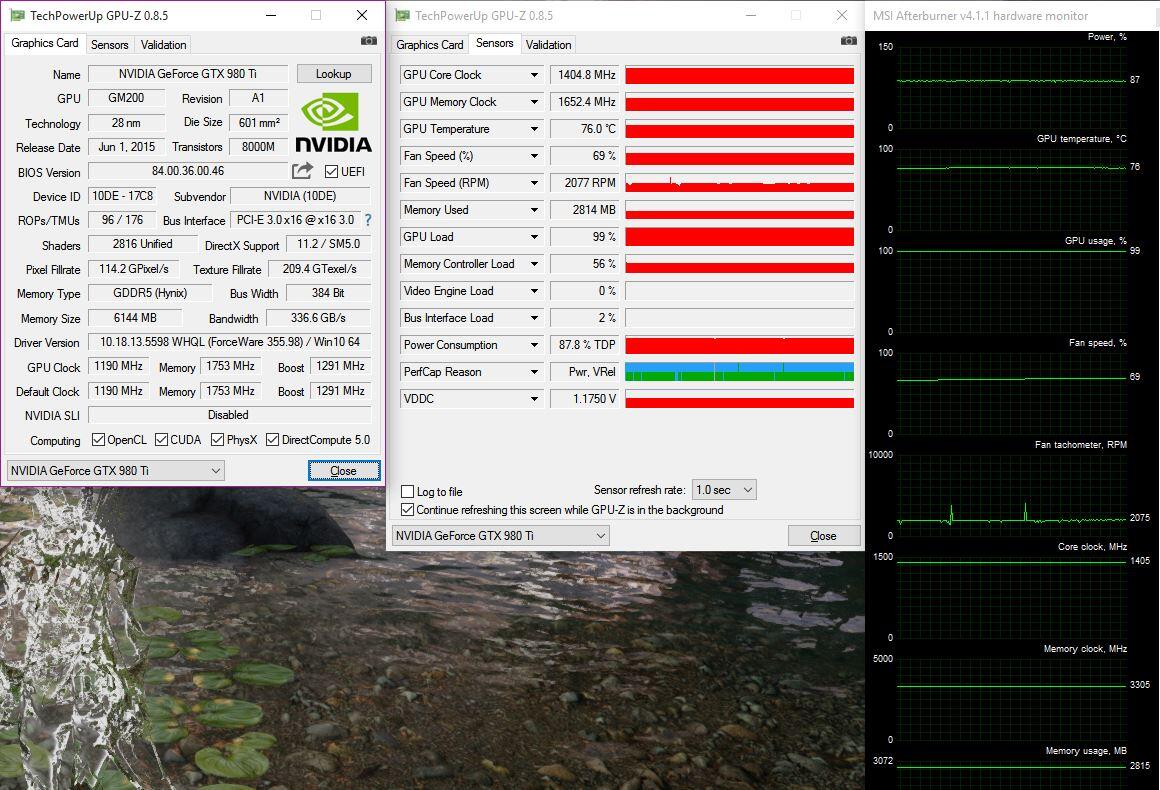1160x790 pixels.
Task: Select Graphics Card tab in left GPU-Z window
Action: (x=44, y=43)
